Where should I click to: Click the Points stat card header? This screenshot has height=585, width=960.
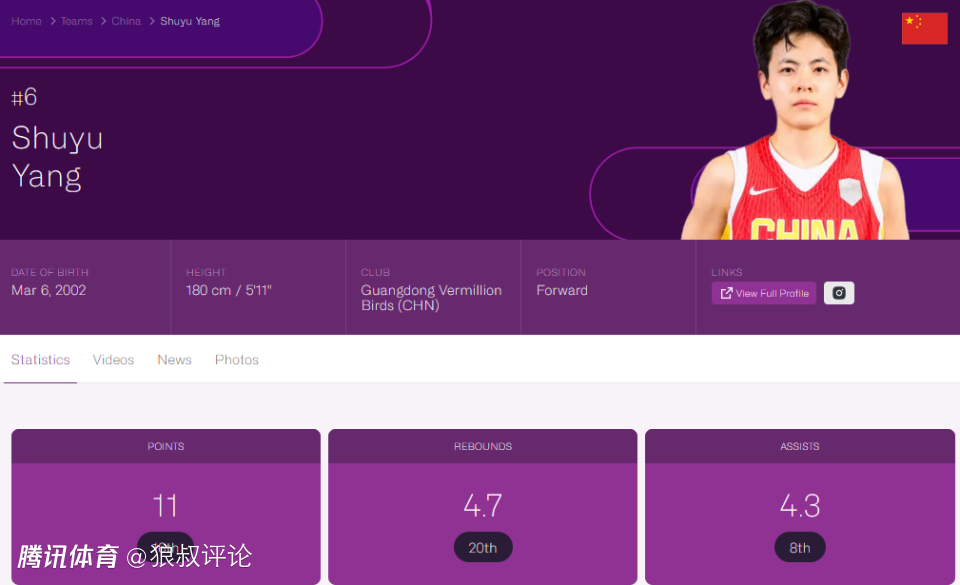click(166, 446)
